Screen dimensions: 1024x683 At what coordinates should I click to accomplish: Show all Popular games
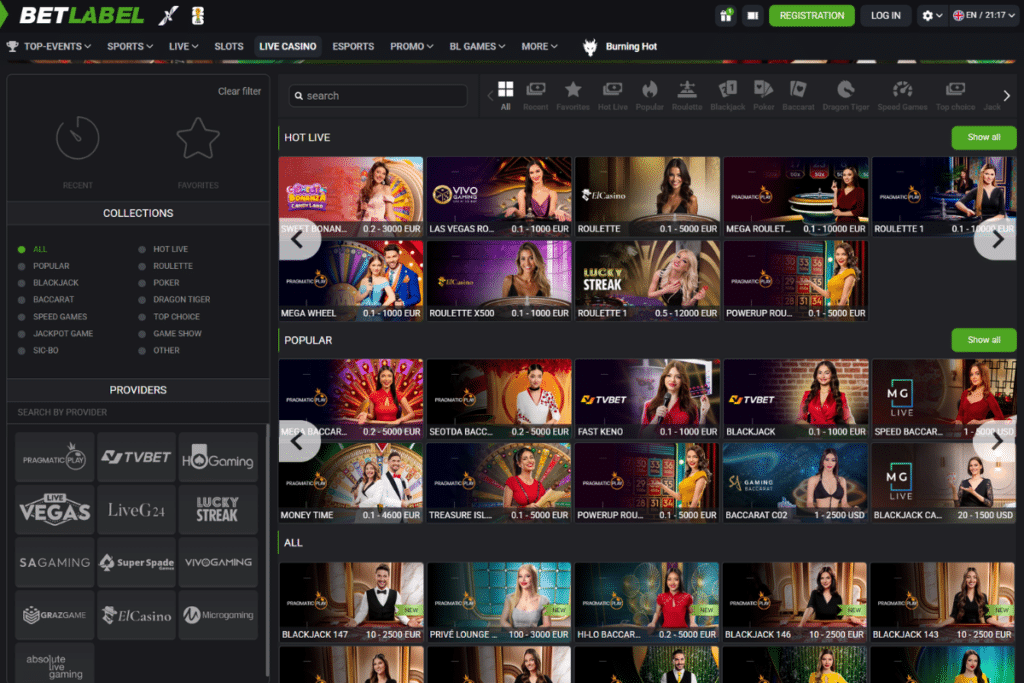(x=984, y=340)
